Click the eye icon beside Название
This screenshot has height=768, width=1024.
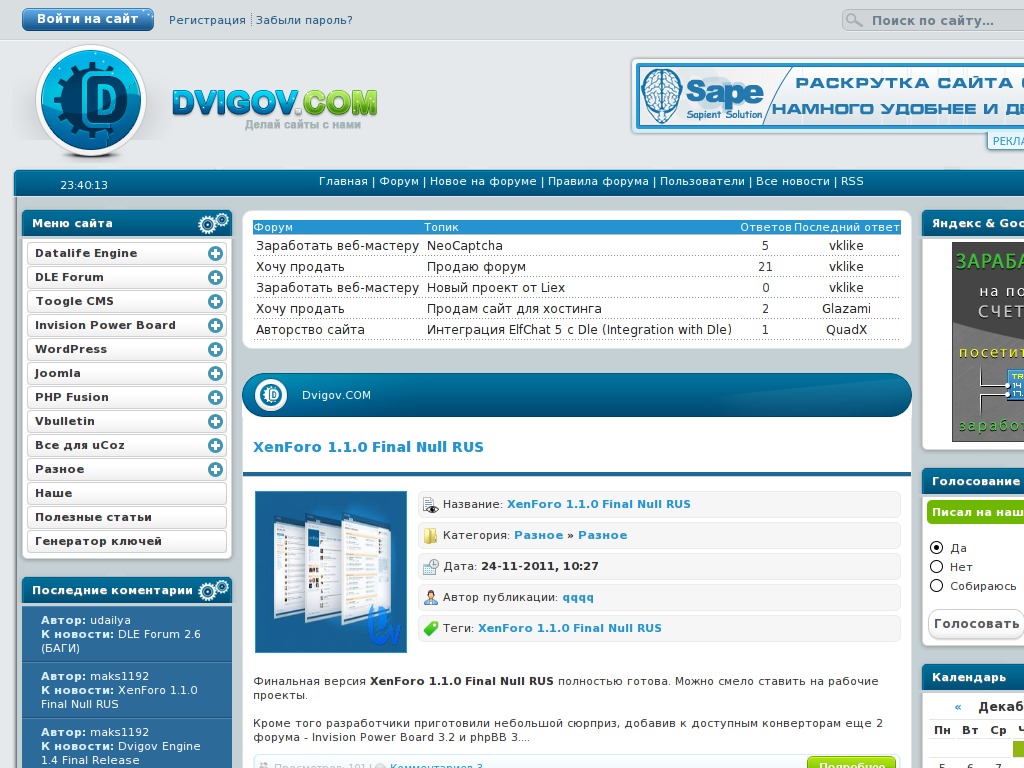[x=431, y=505]
